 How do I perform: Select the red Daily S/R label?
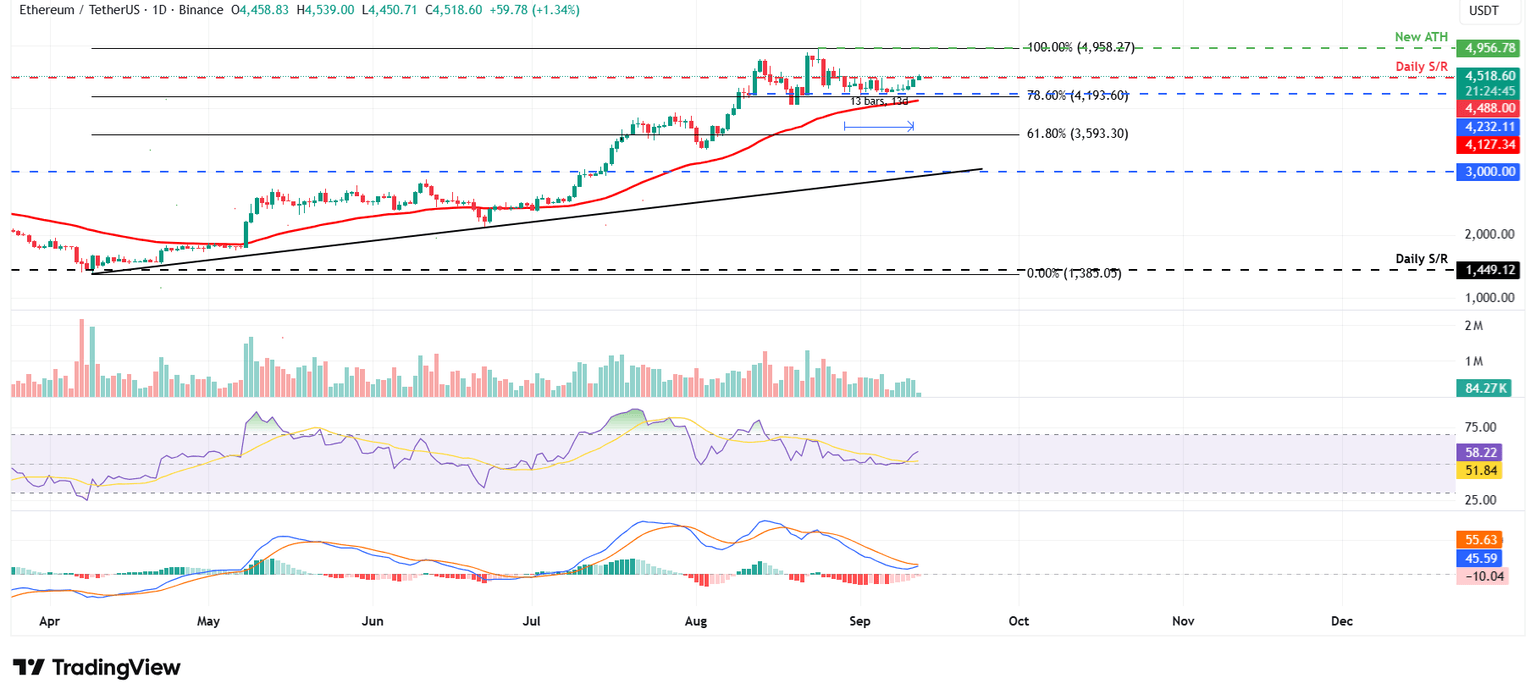pyautogui.click(x=1423, y=66)
